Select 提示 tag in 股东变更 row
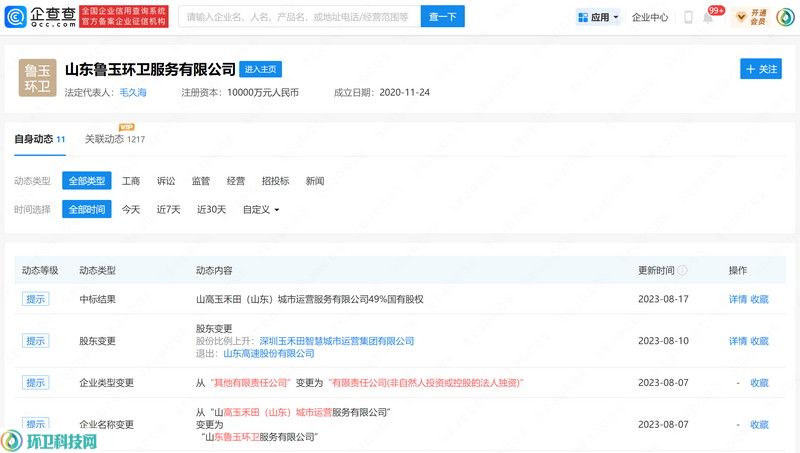The image size is (800, 453). click(x=36, y=341)
